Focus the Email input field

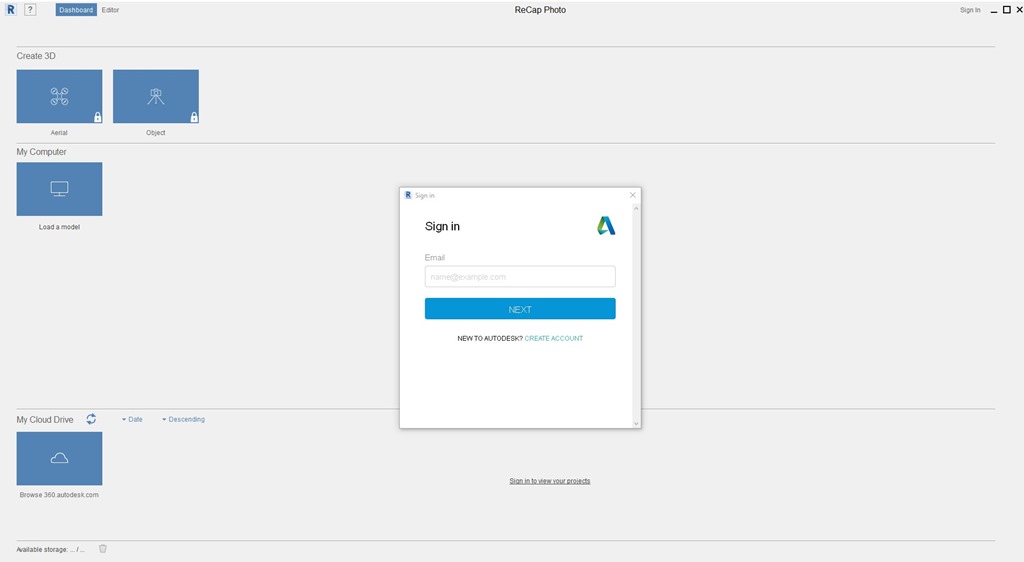(520, 277)
